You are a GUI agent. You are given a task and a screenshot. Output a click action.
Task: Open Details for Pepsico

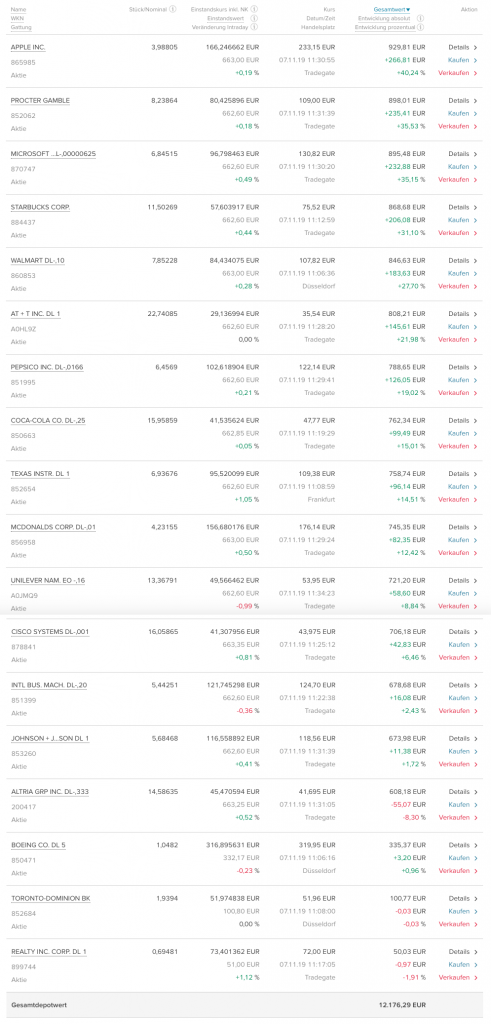462,367
